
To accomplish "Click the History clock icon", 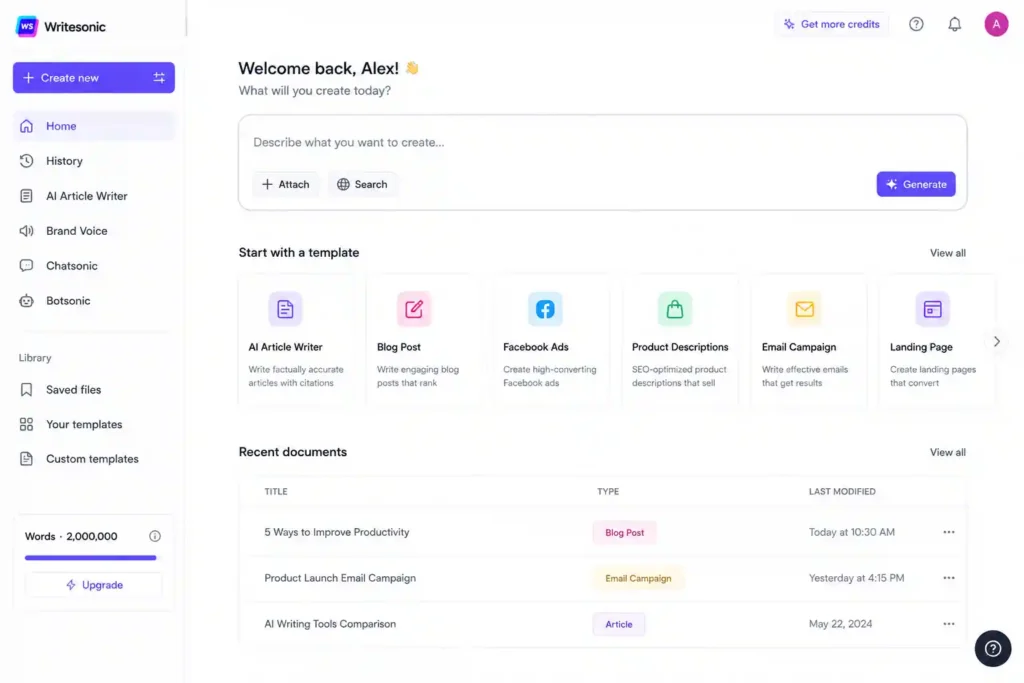I will point(26,161).
